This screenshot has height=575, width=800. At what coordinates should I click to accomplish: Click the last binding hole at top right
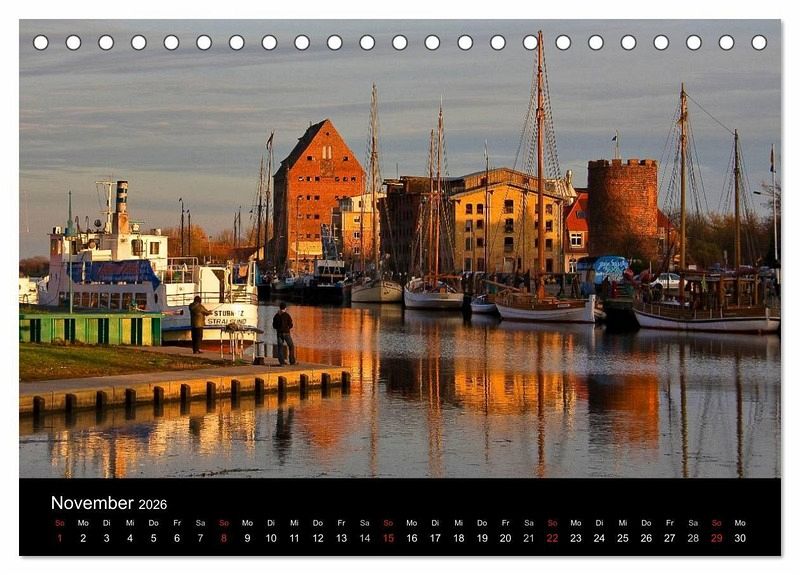point(759,43)
